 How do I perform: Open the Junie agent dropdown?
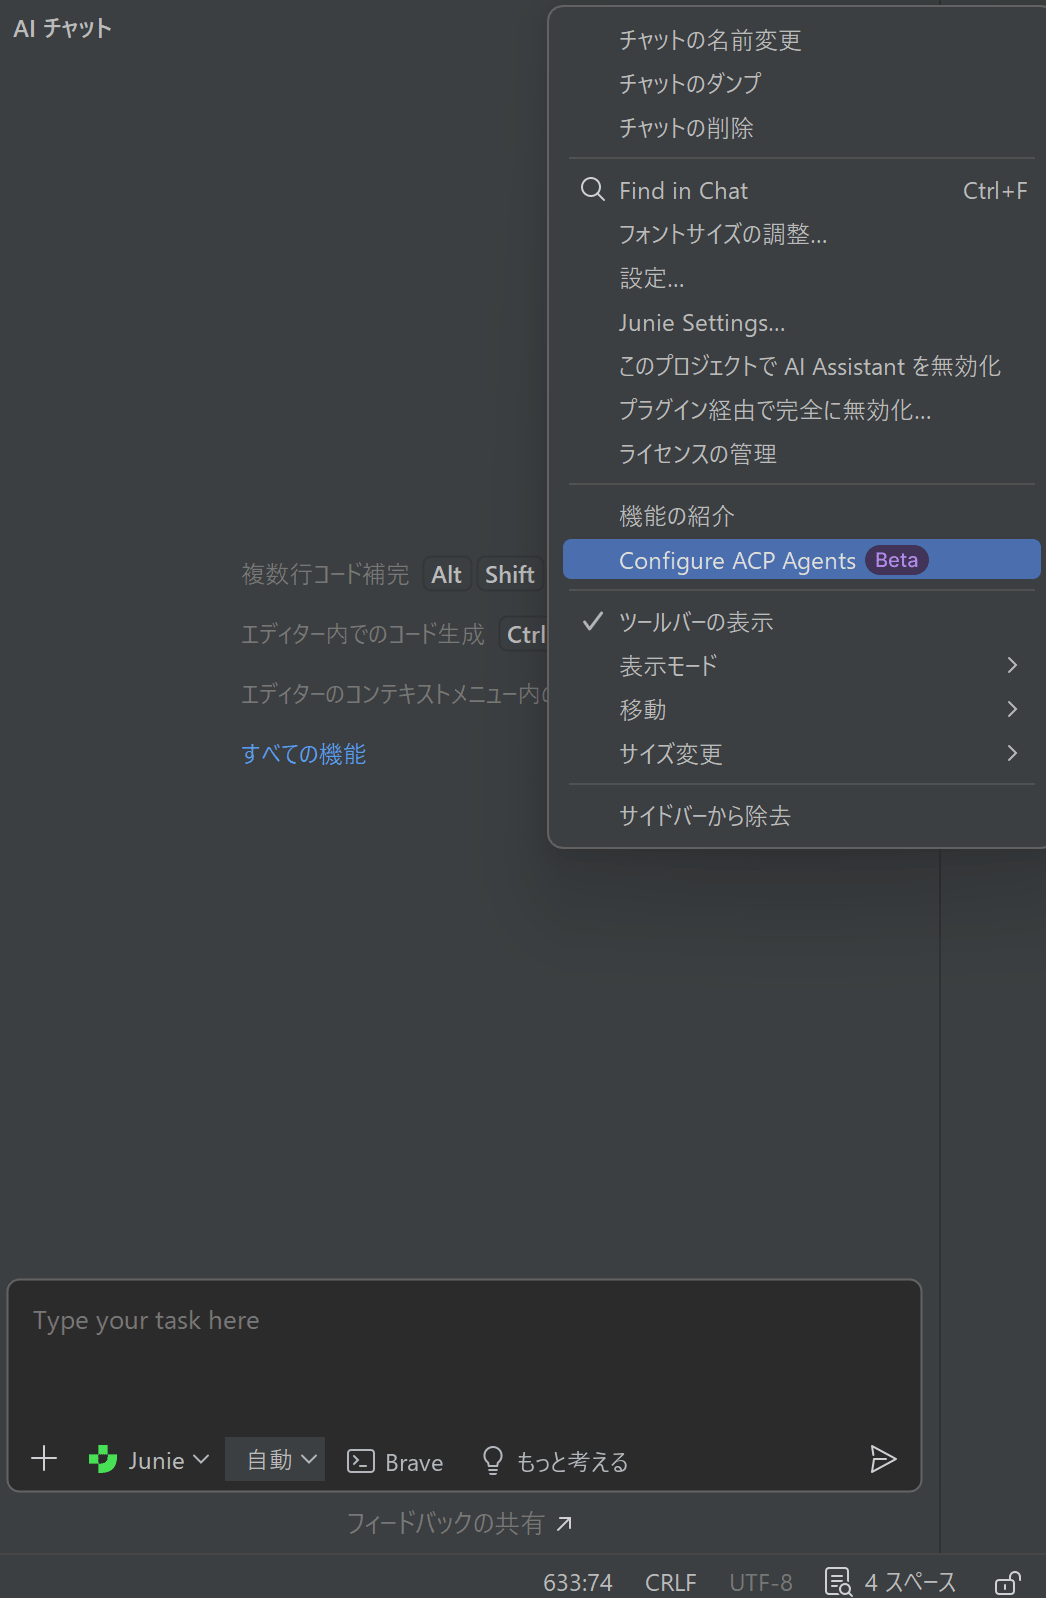click(x=149, y=1460)
